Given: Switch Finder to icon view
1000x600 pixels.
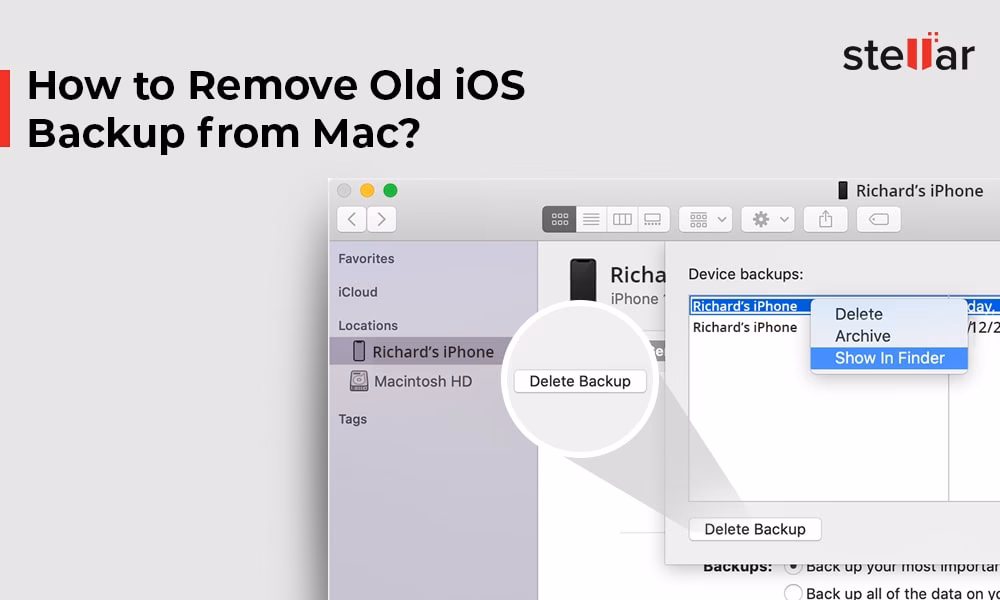Looking at the screenshot, I should 560,219.
